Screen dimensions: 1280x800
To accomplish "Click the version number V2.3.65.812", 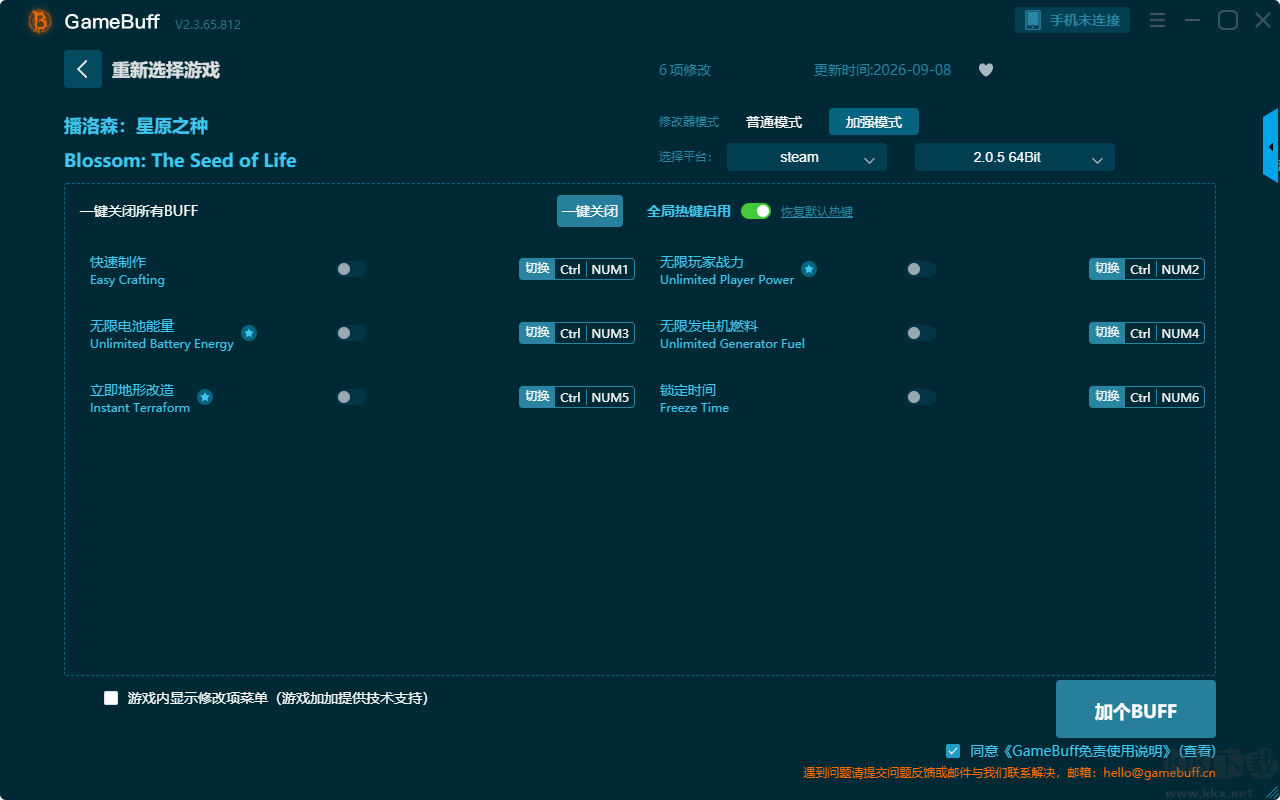I will click(208, 24).
